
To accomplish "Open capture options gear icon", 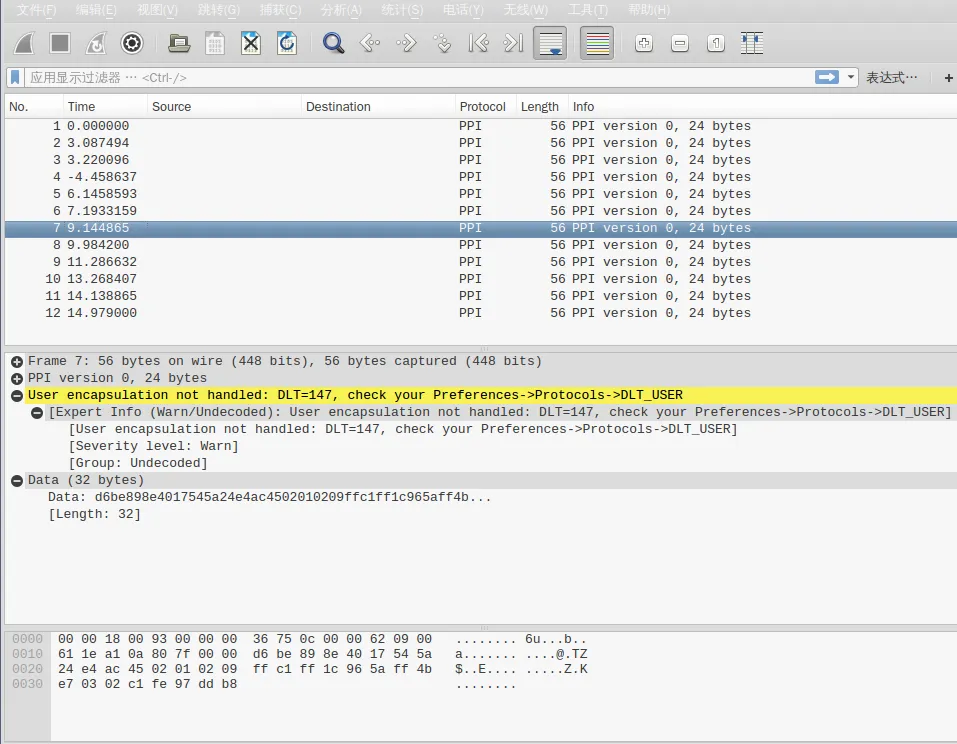I will pos(131,43).
